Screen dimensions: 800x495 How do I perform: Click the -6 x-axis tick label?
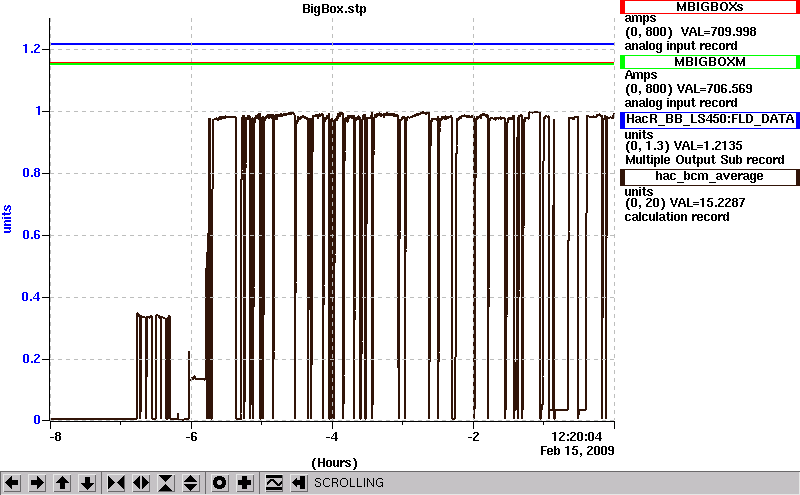coord(191,437)
